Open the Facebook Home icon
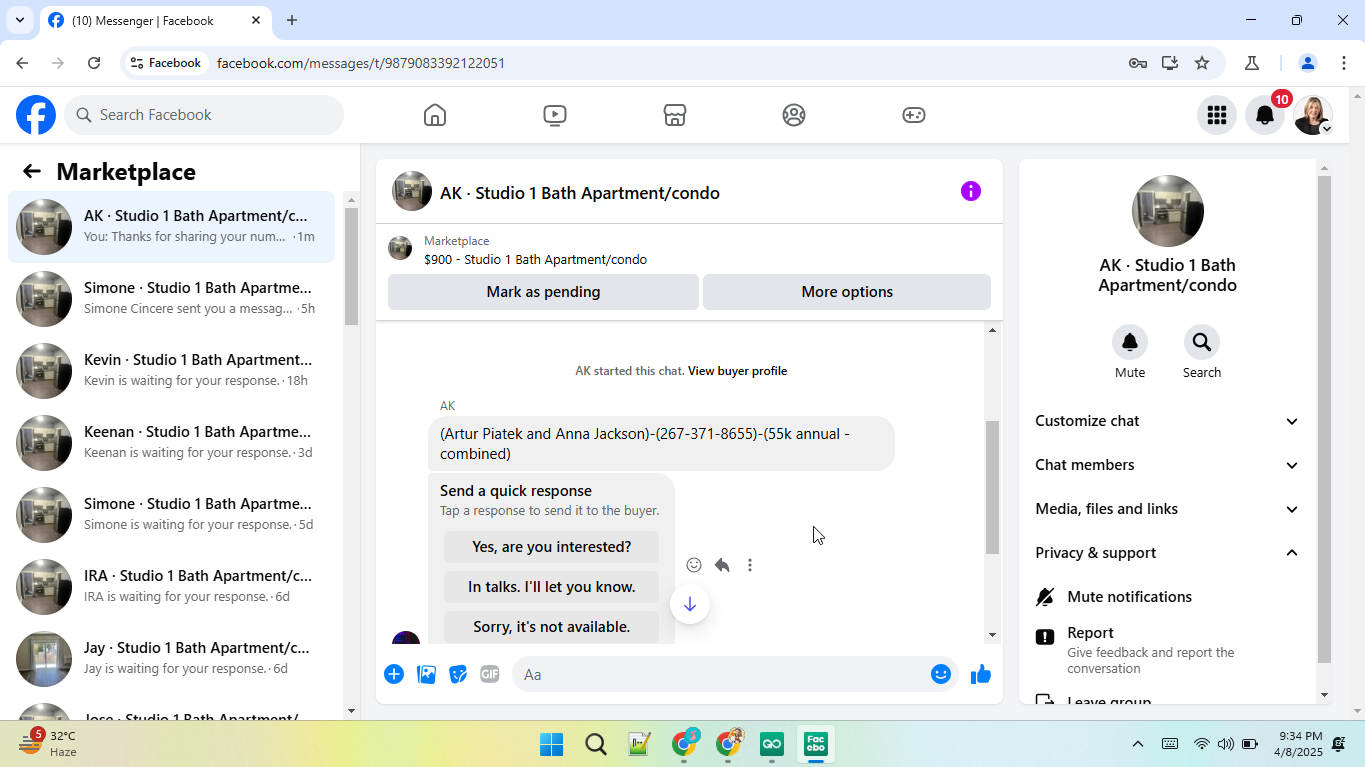Image resolution: width=1365 pixels, height=767 pixels. click(434, 115)
